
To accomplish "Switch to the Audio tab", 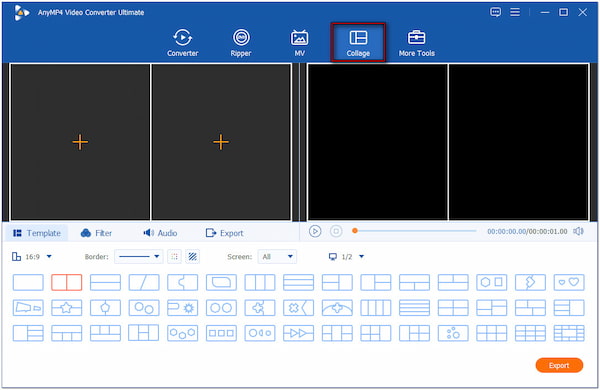I will (x=160, y=233).
